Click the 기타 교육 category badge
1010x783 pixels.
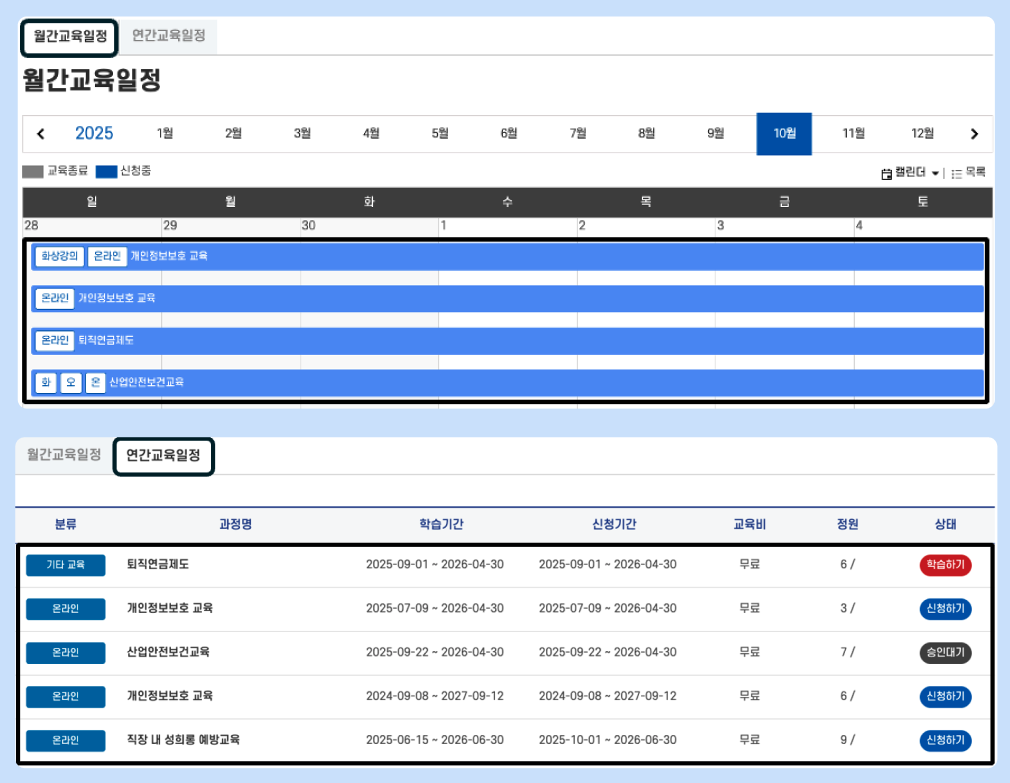coord(65,564)
